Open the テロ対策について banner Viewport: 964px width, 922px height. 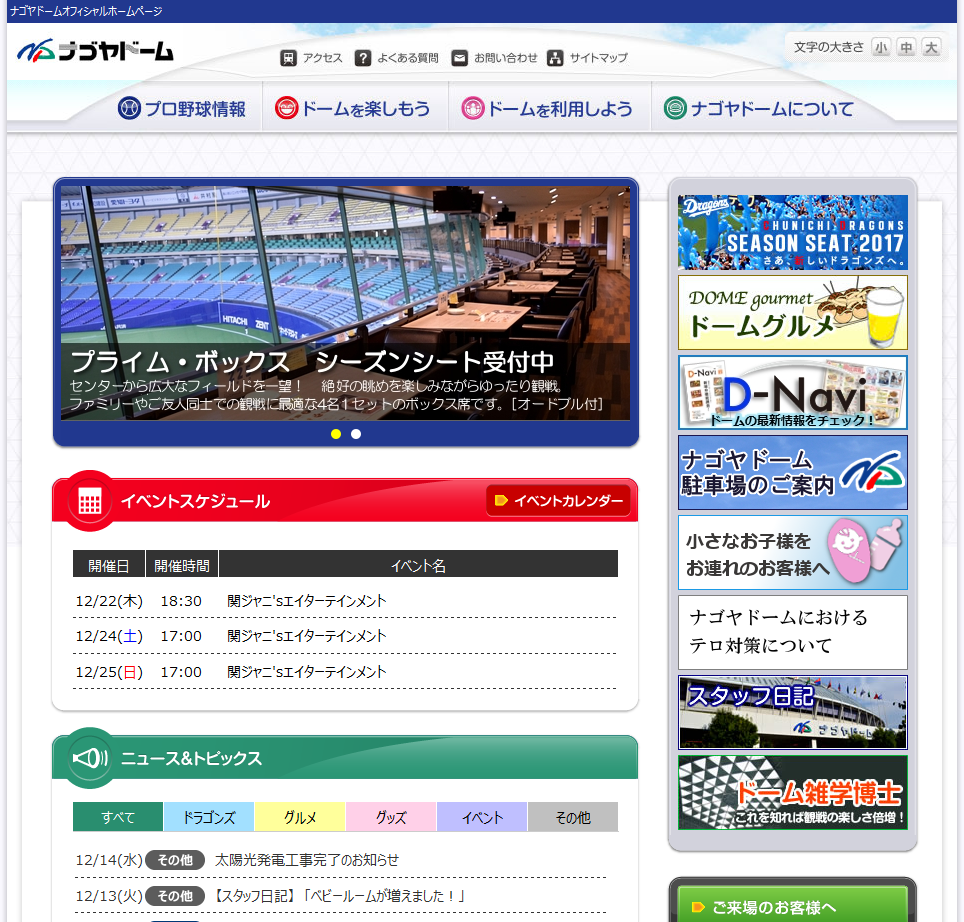click(x=792, y=632)
